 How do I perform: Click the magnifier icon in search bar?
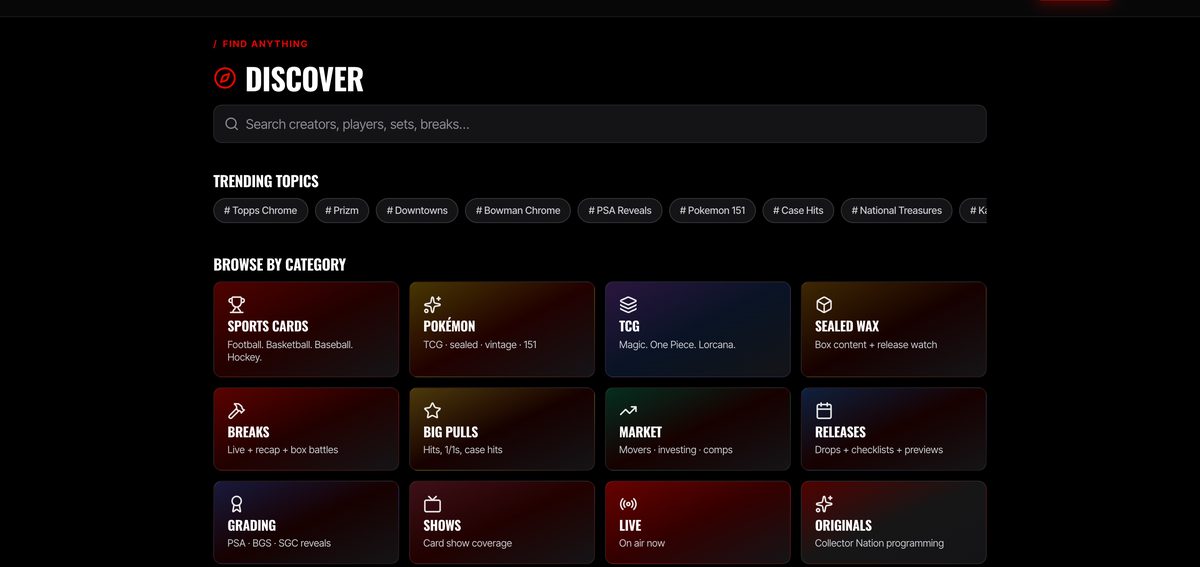coord(231,124)
